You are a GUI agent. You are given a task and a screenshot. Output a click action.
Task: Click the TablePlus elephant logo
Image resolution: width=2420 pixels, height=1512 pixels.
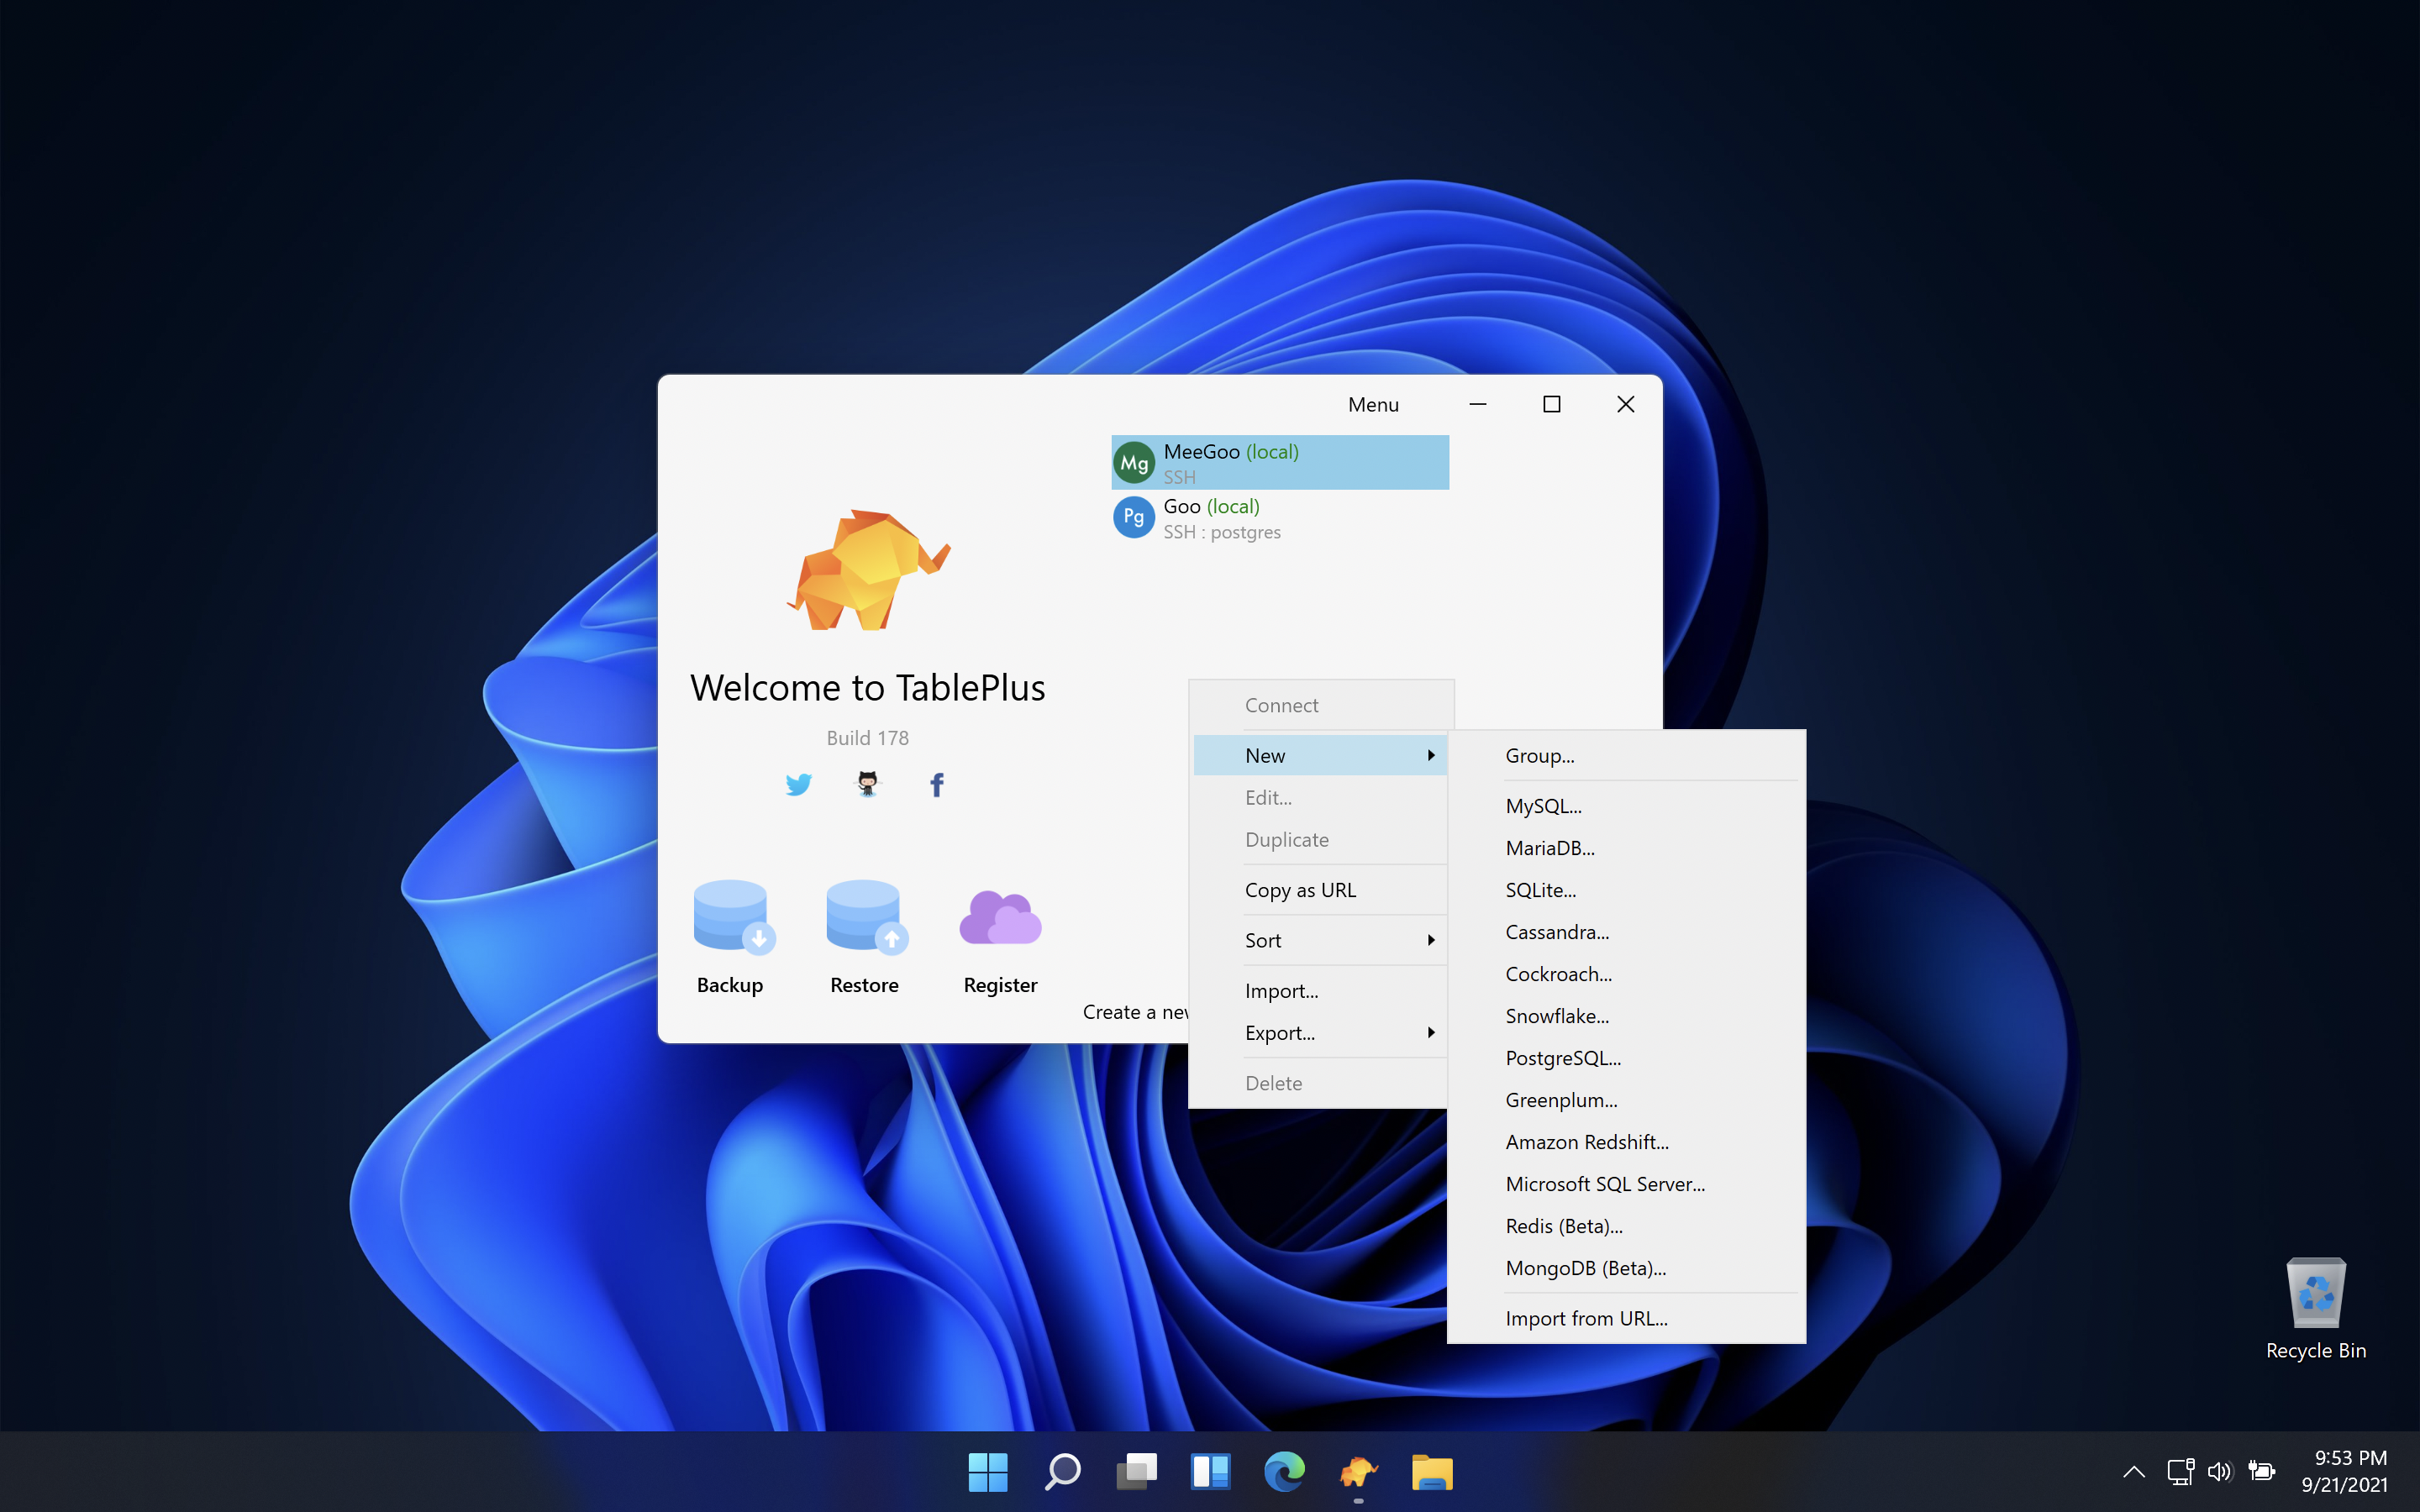point(868,570)
